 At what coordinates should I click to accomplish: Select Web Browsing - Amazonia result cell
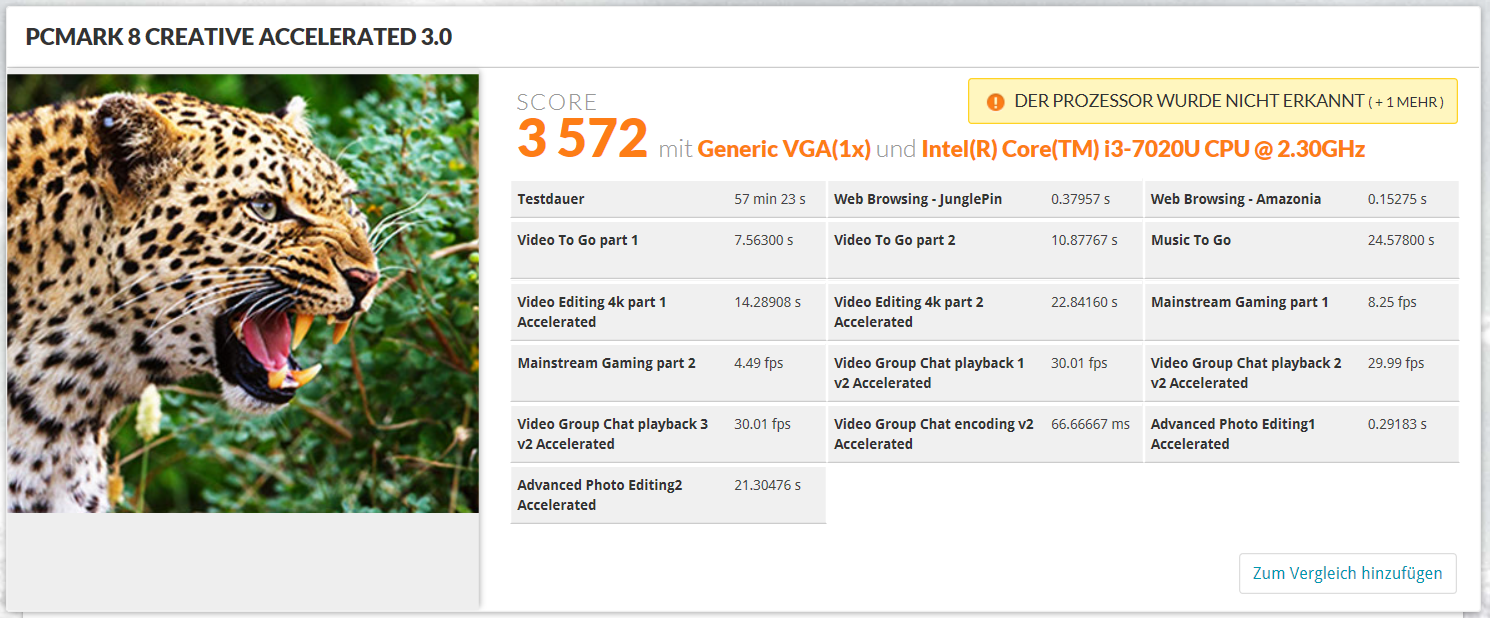click(x=1301, y=199)
